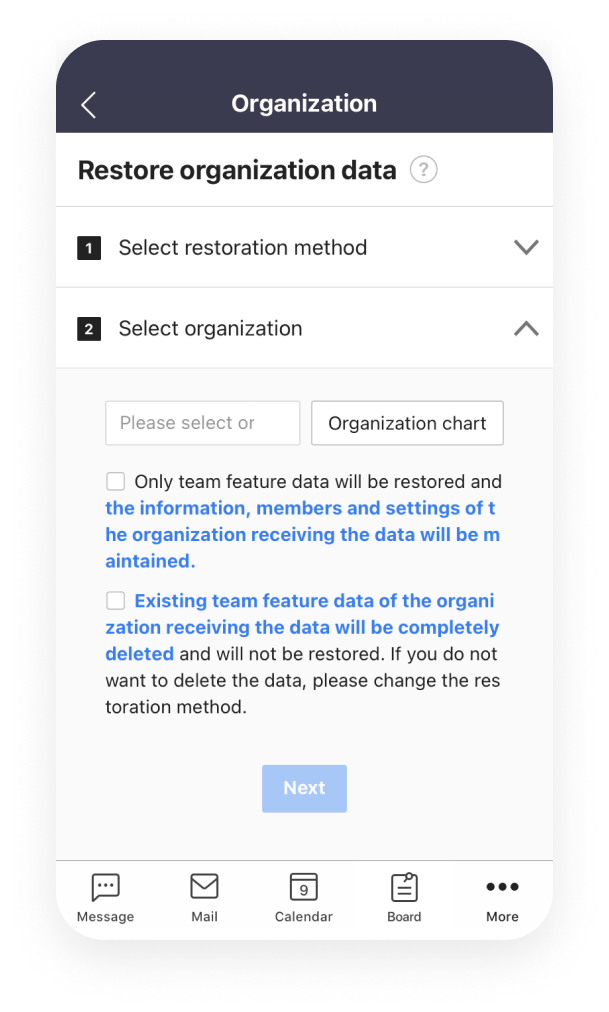This screenshot has width=609, height=1012.
Task: Open the help question mark icon
Action: pyautogui.click(x=424, y=170)
